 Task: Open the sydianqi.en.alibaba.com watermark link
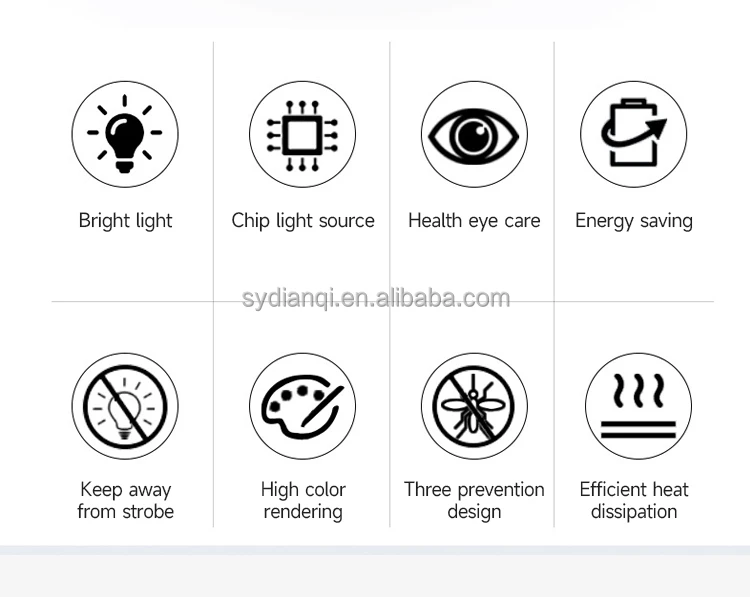pyautogui.click(x=376, y=298)
